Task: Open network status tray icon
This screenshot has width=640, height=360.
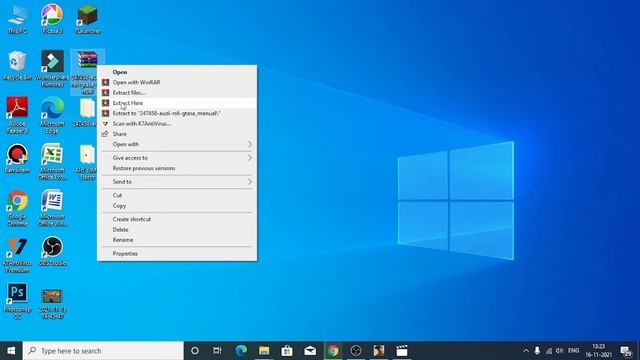Action: 549,351
